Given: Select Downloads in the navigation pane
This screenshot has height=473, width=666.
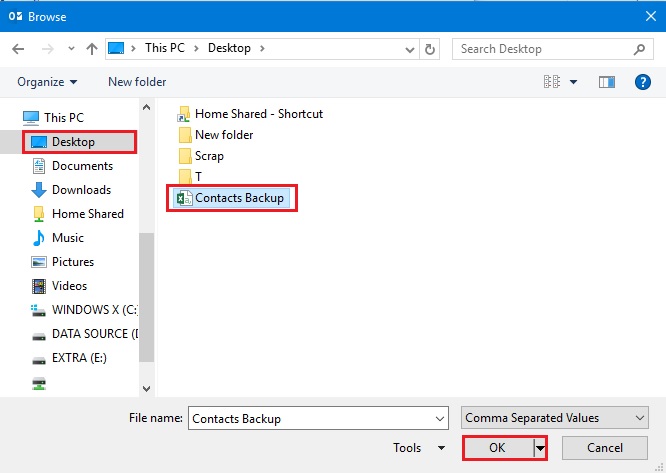Looking at the screenshot, I should click(x=81, y=190).
